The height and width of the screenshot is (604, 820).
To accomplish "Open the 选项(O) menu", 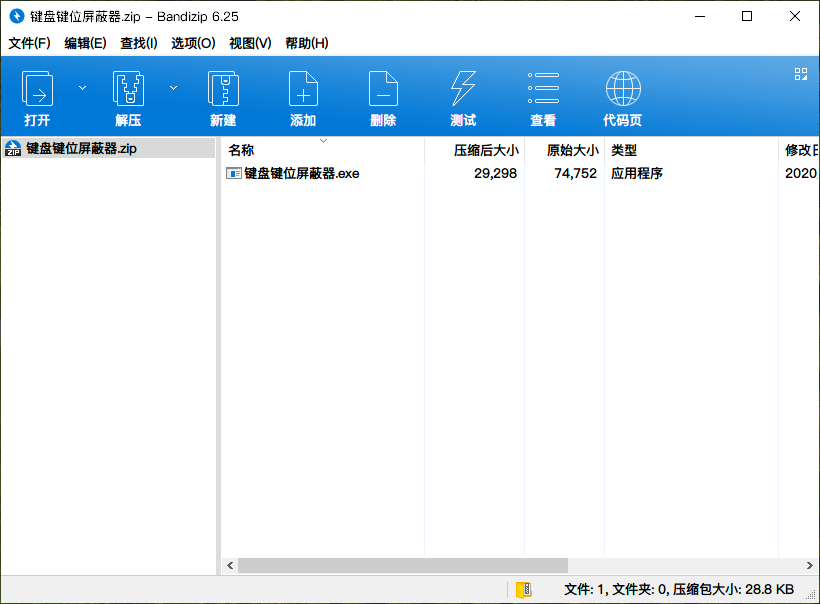I will tap(193, 43).
